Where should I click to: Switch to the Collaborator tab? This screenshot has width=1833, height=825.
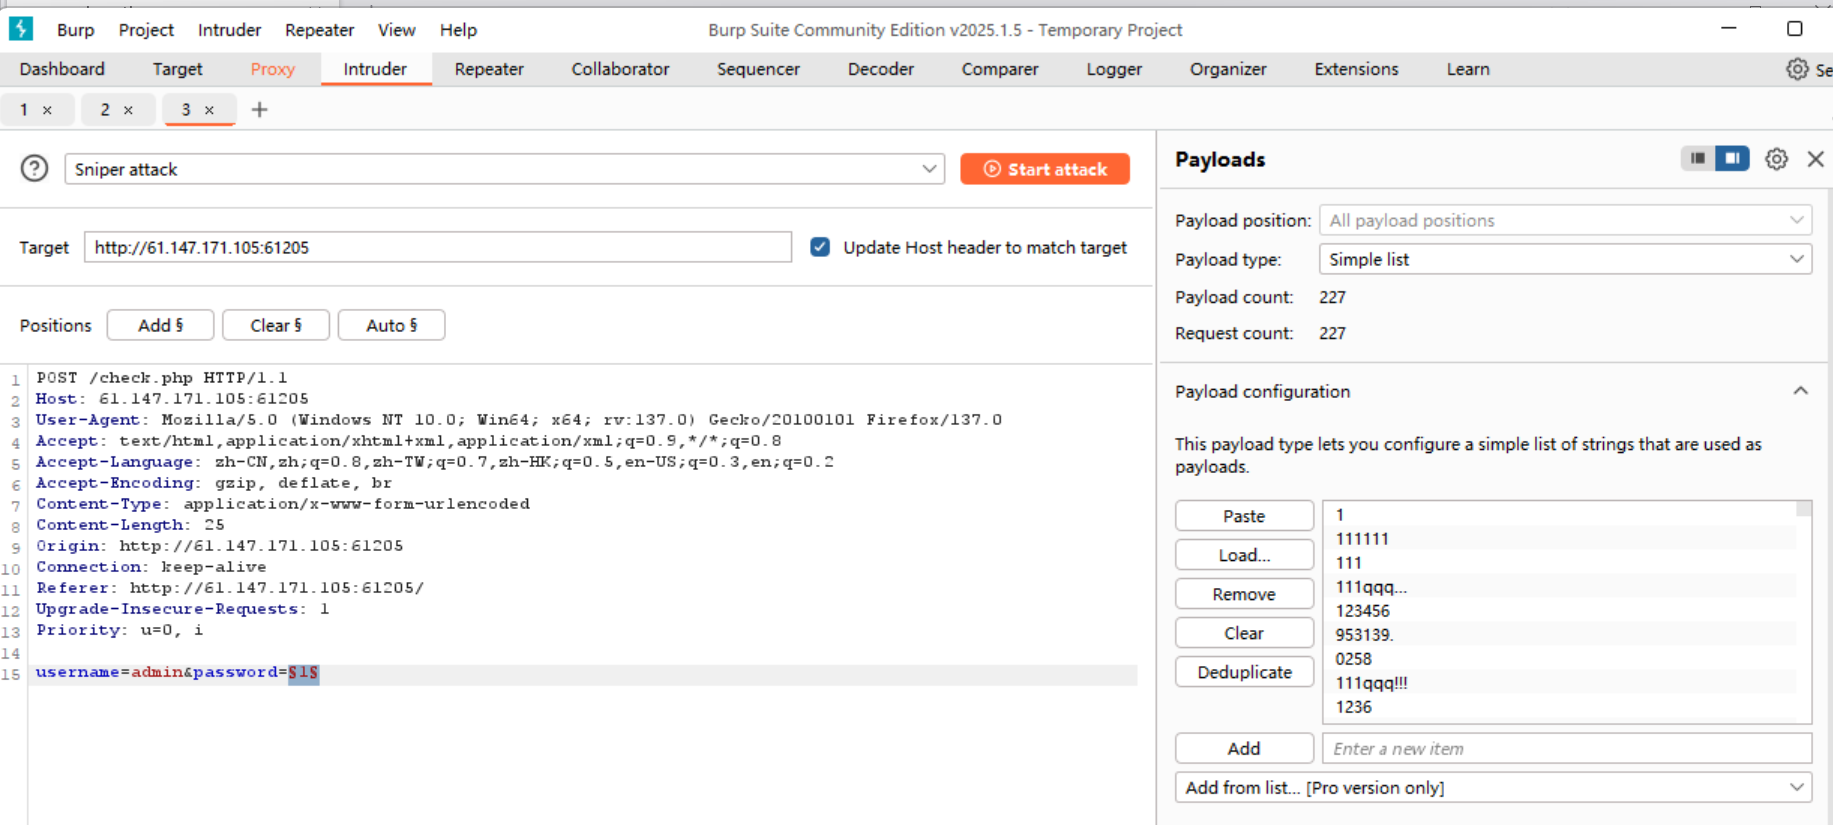pyautogui.click(x=620, y=69)
